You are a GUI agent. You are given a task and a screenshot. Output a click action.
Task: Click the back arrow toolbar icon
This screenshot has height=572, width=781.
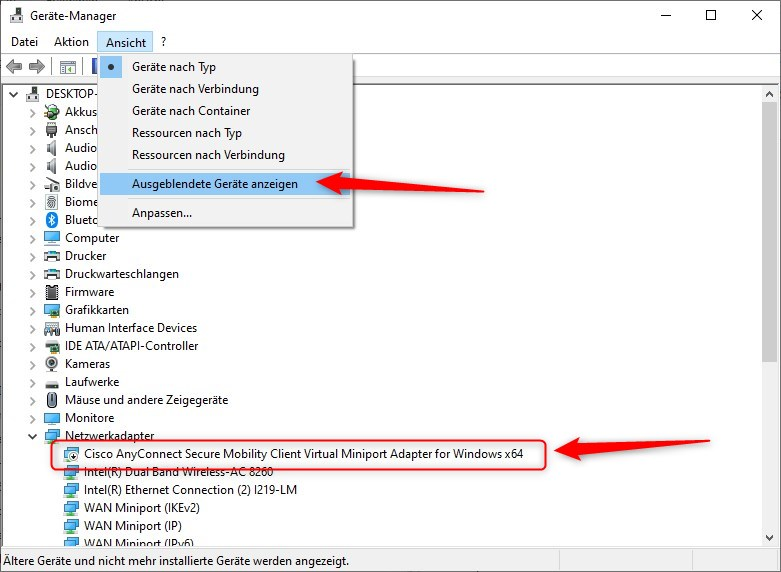point(14,67)
